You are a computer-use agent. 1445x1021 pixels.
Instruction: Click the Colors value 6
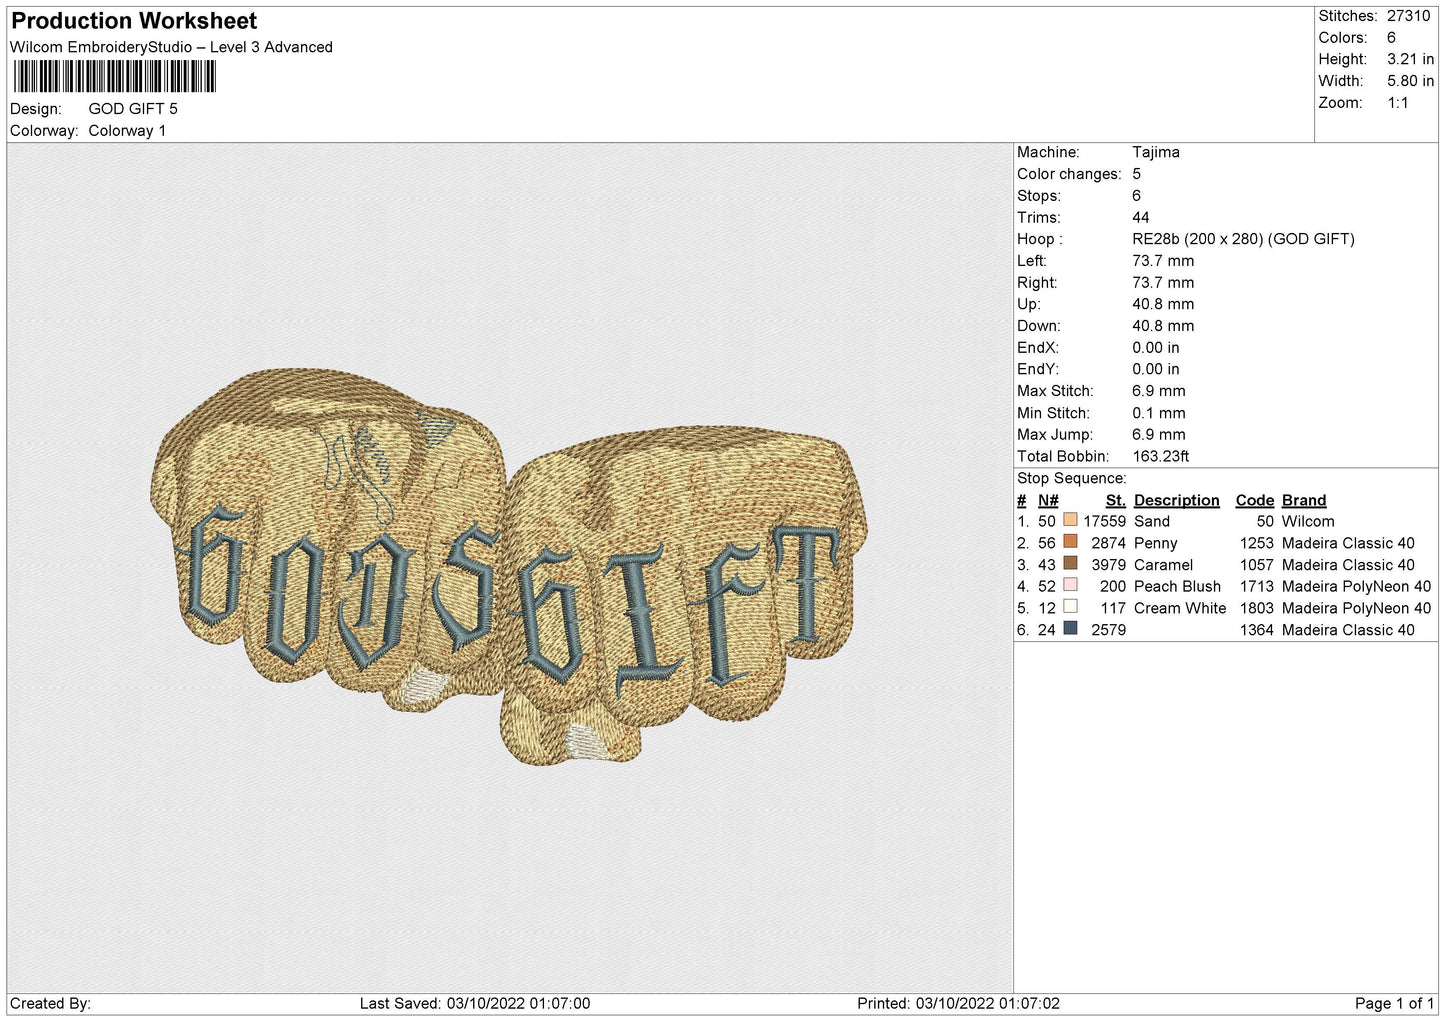pos(1391,38)
